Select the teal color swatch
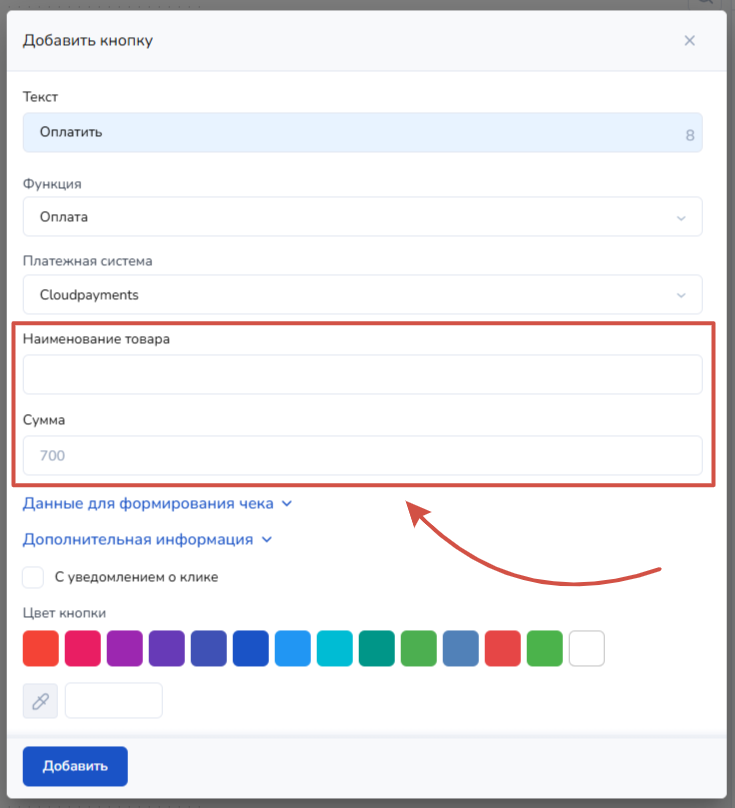 point(377,649)
